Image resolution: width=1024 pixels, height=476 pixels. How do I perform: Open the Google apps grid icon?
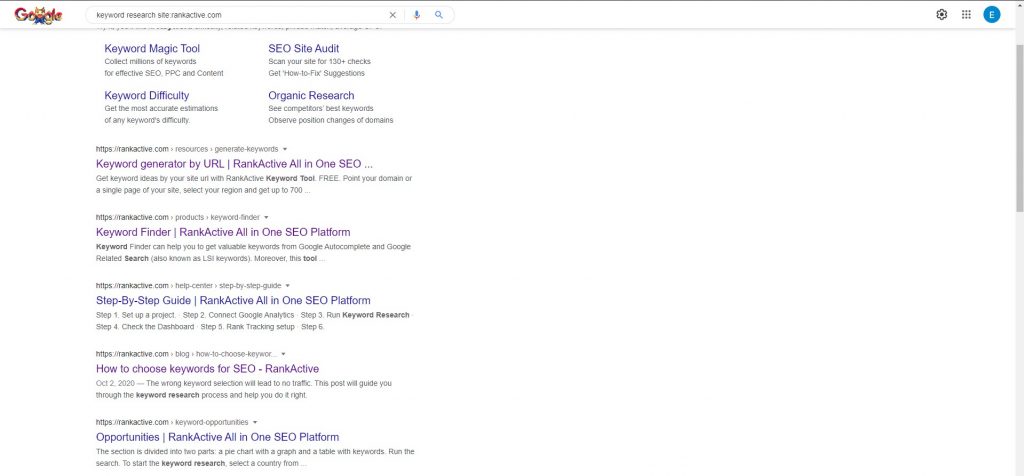(x=967, y=14)
